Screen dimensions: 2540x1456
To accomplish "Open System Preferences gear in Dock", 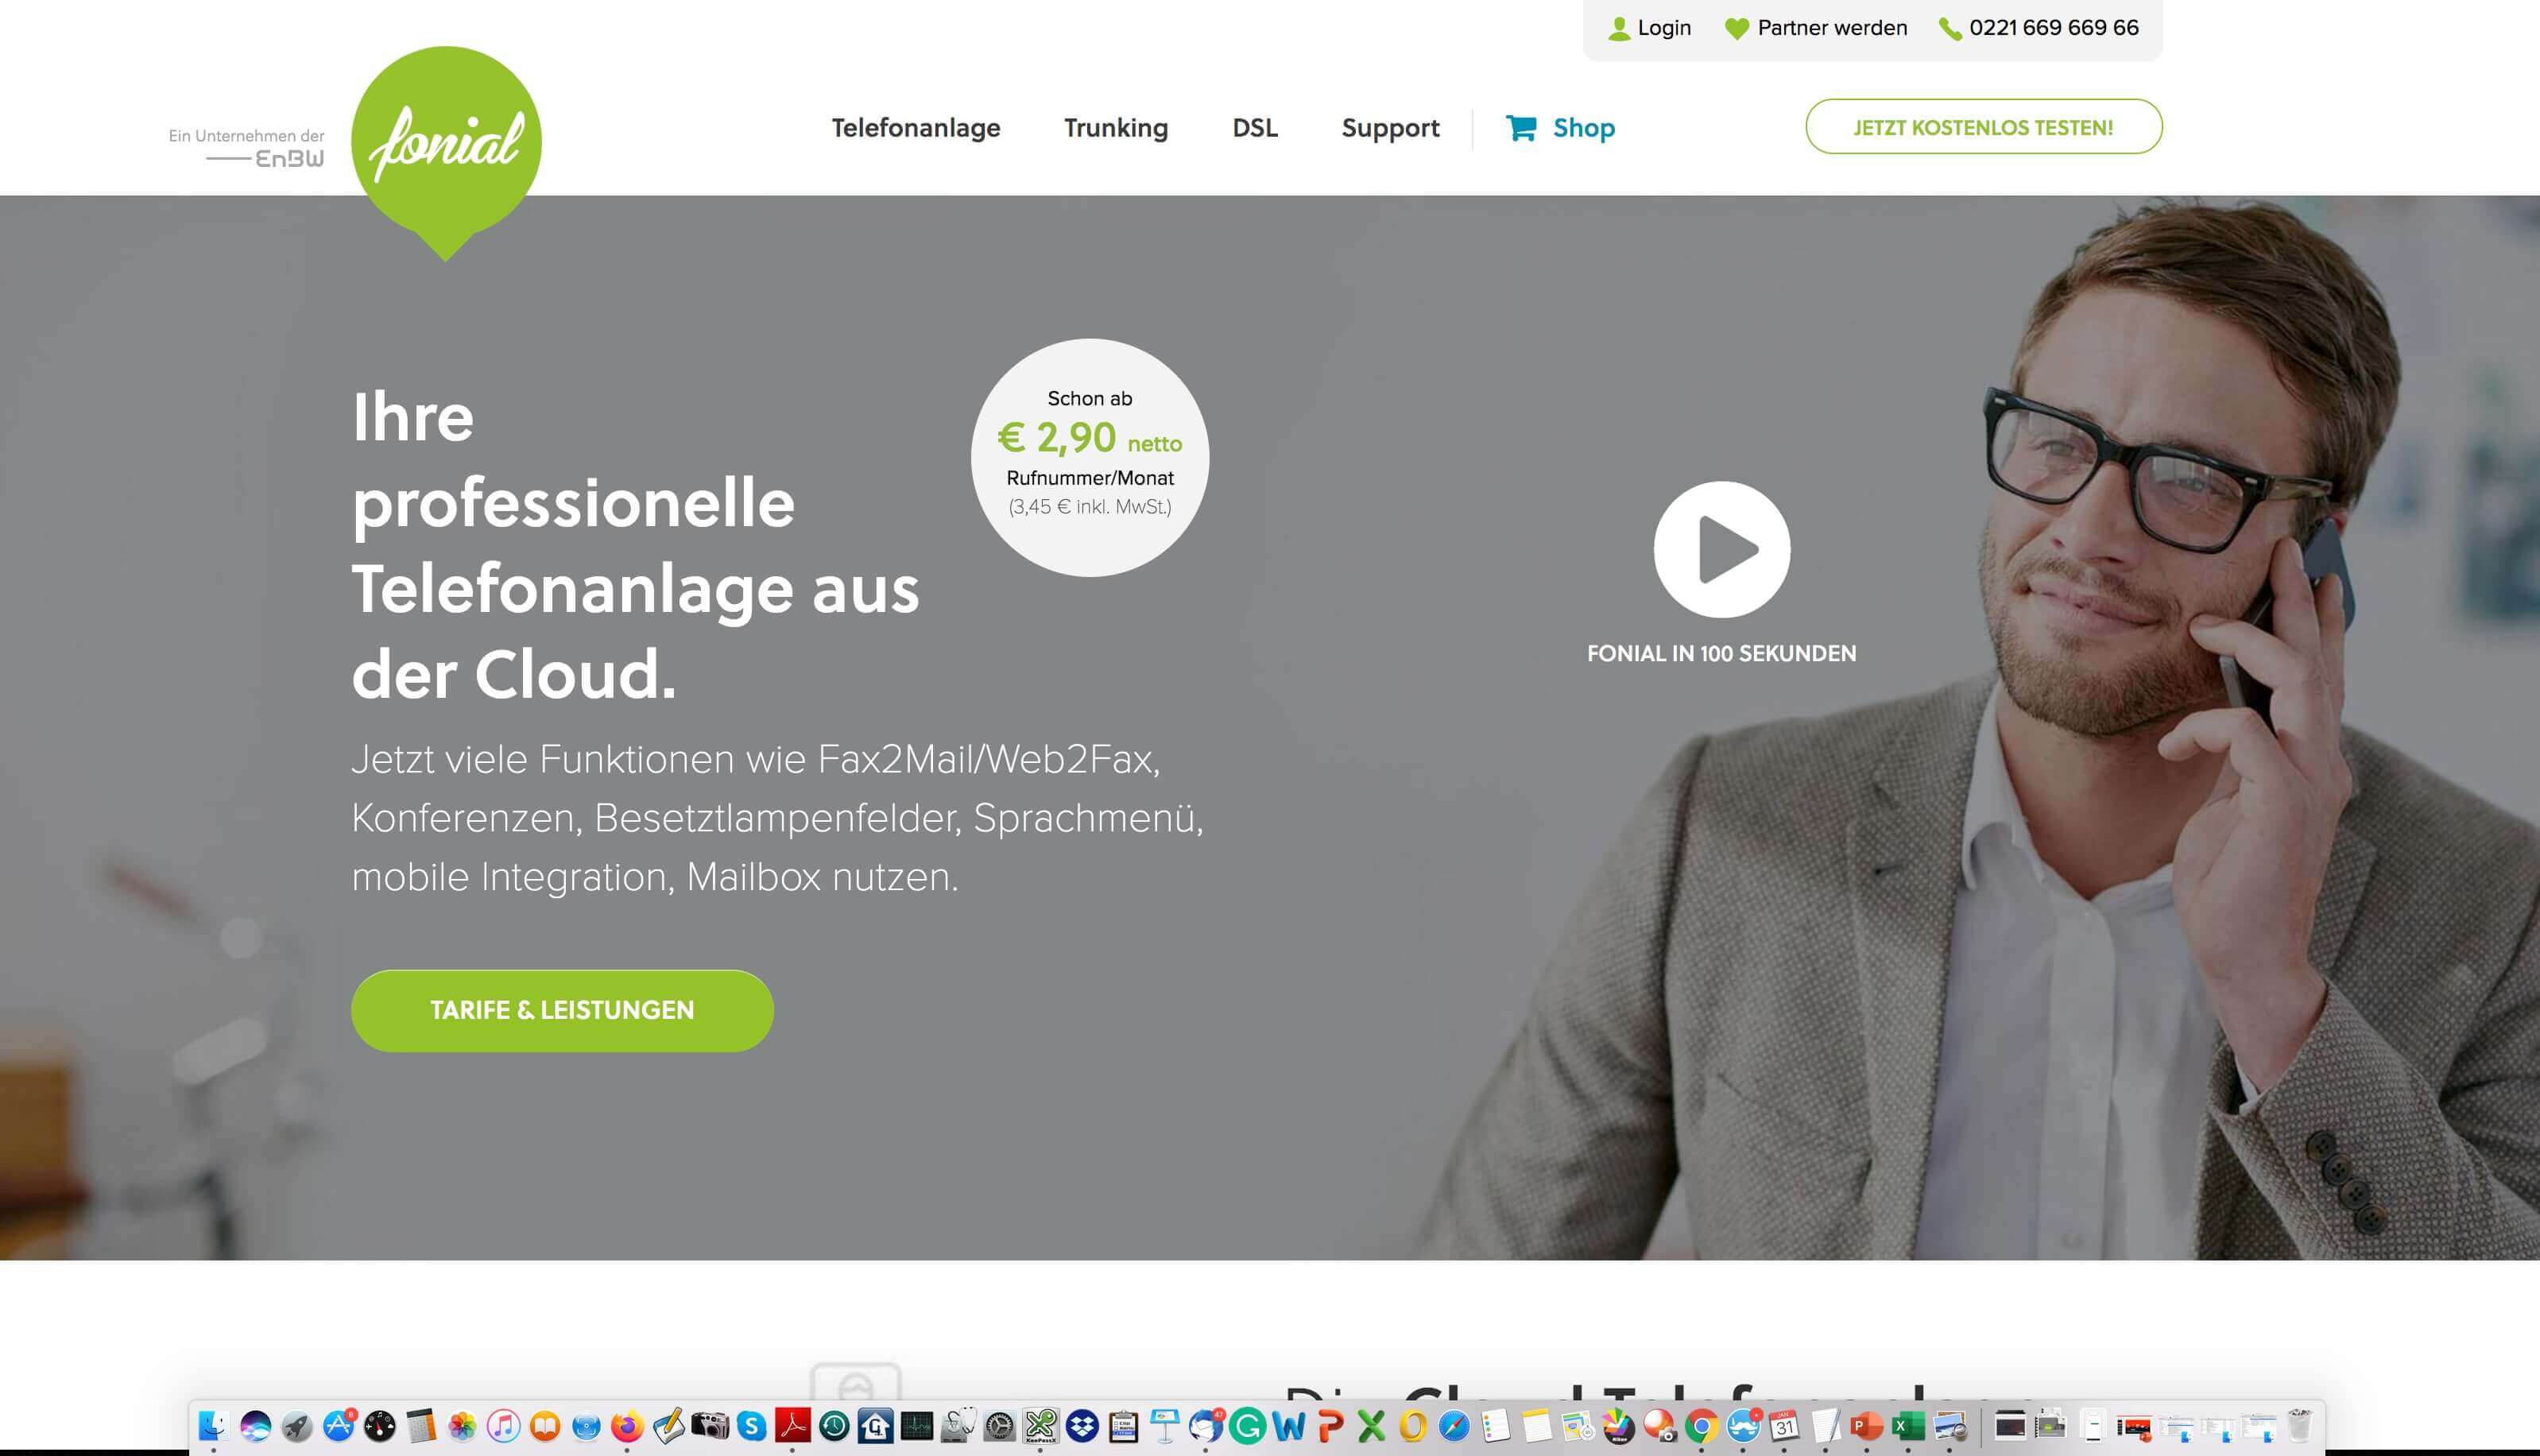I will click(x=999, y=1426).
